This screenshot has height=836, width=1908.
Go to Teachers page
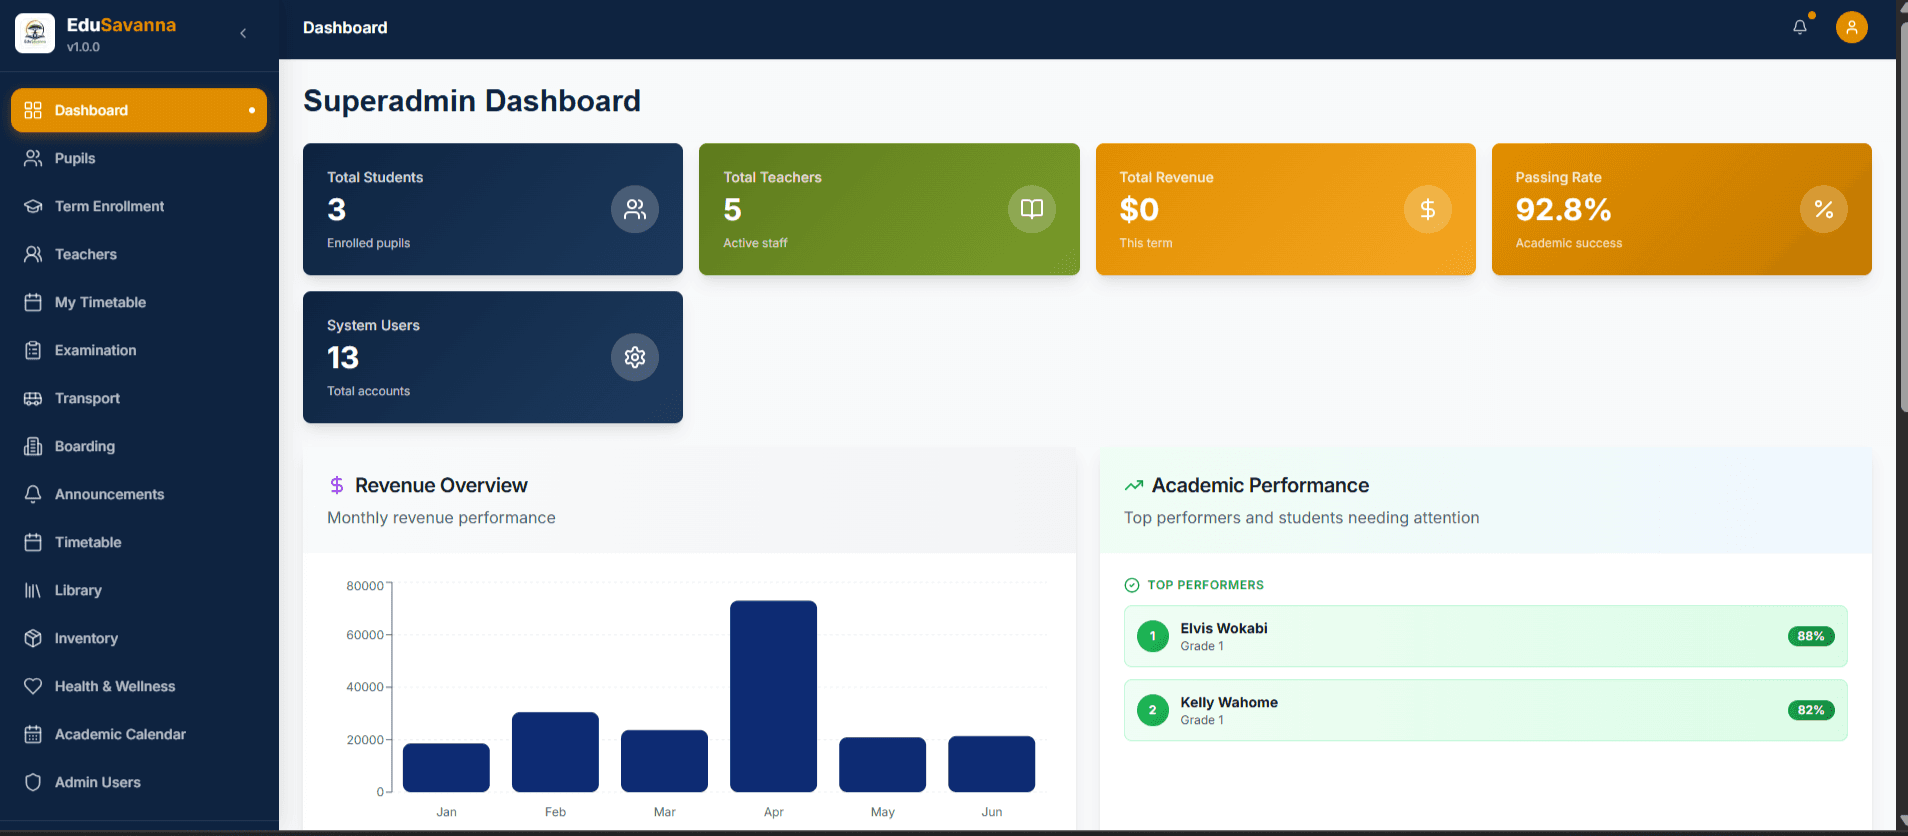click(x=139, y=254)
